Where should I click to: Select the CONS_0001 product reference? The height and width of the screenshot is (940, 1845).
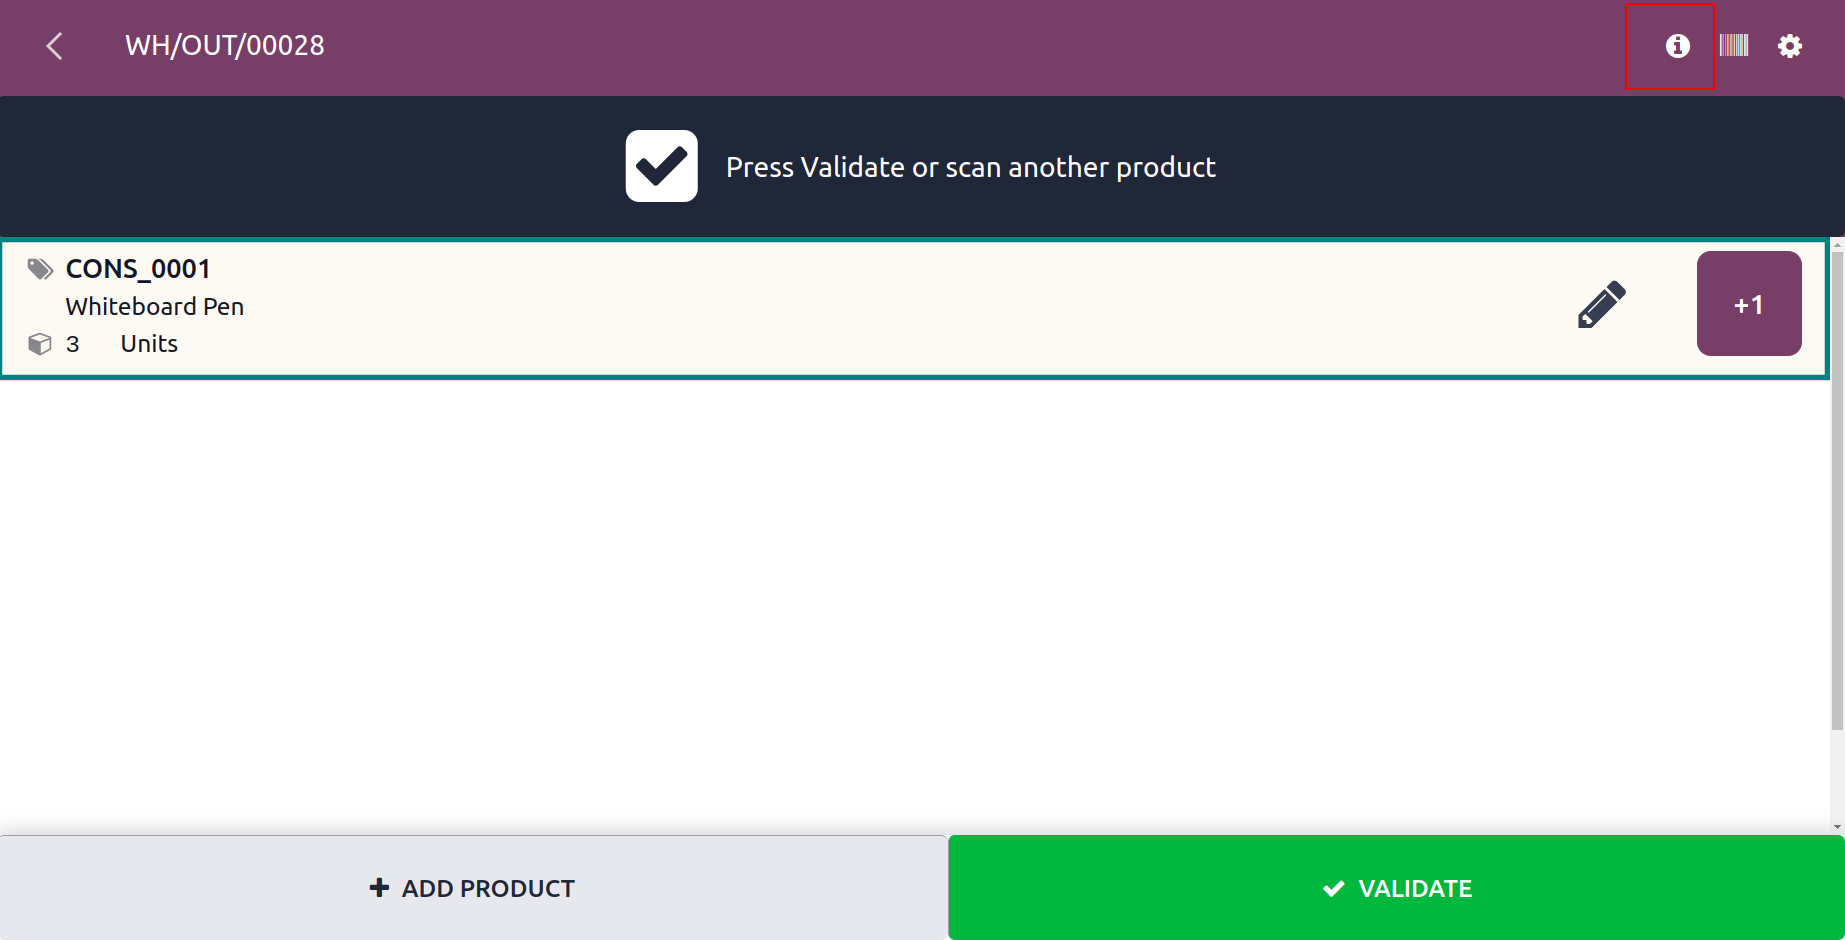point(138,269)
